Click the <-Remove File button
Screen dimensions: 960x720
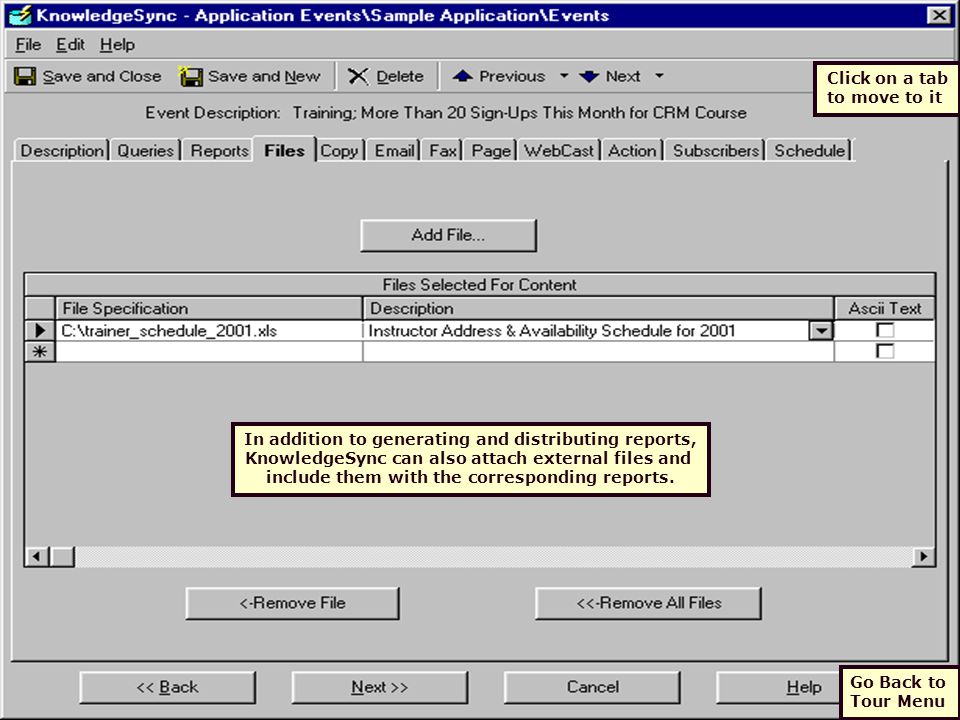coord(293,603)
